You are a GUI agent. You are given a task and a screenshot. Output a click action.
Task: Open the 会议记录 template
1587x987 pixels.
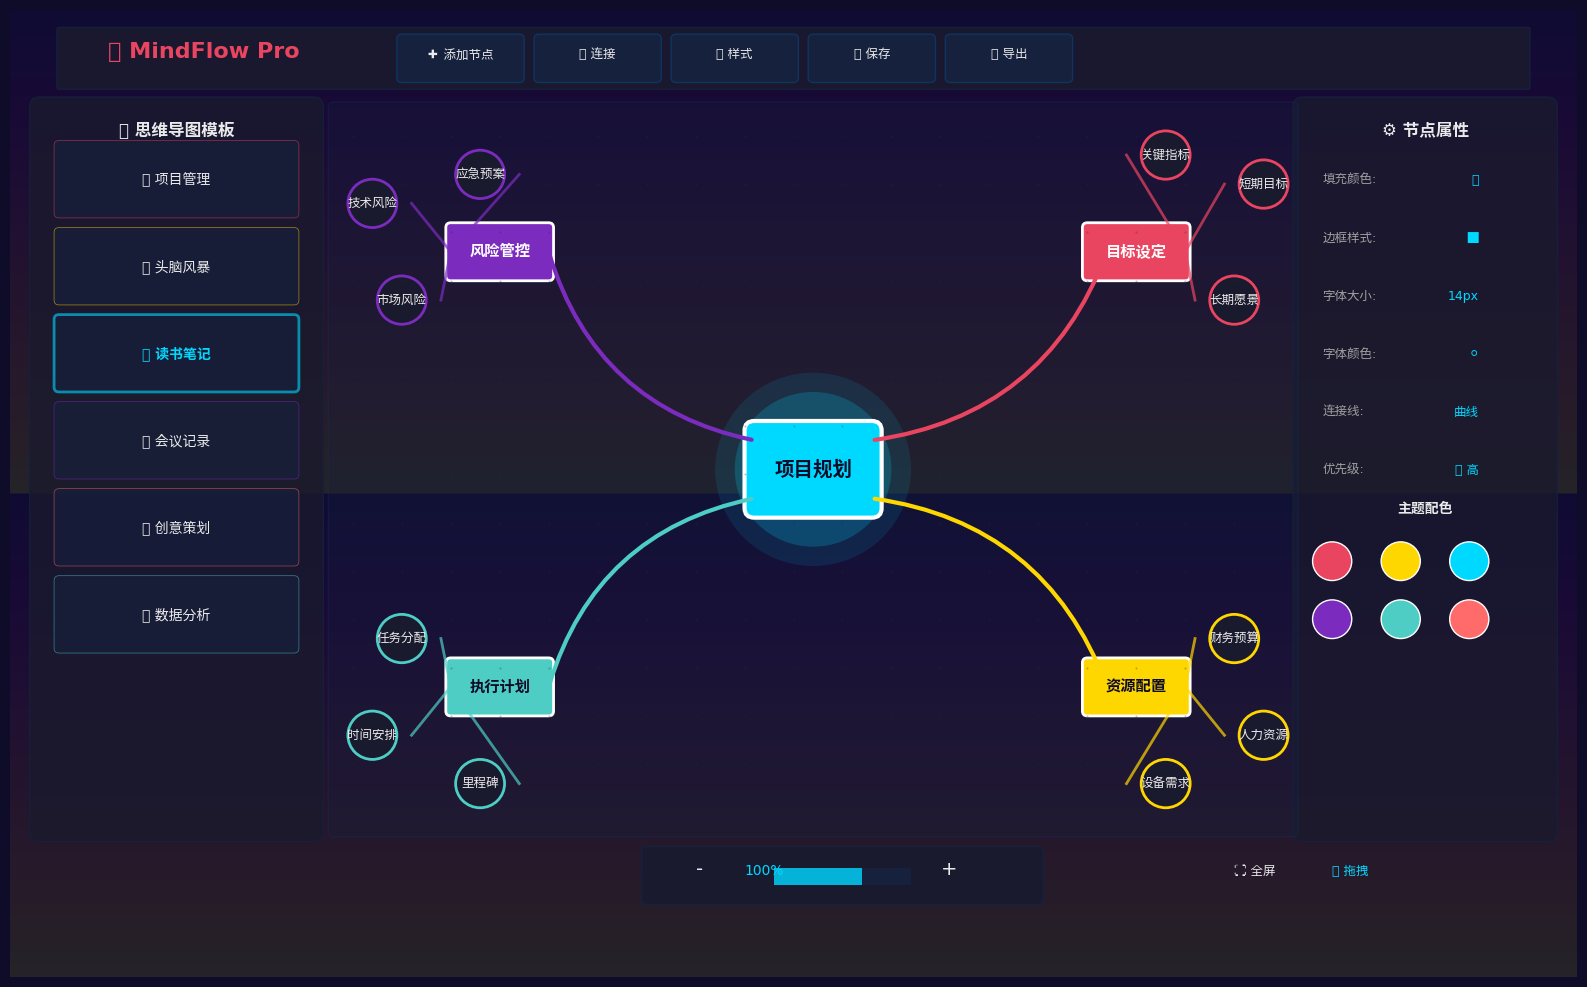click(176, 440)
